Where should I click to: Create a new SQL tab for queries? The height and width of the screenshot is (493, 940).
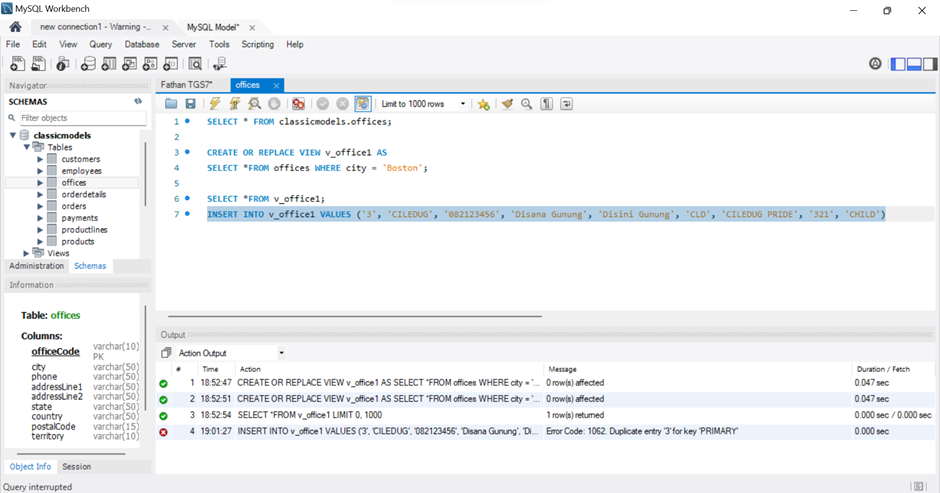point(17,64)
